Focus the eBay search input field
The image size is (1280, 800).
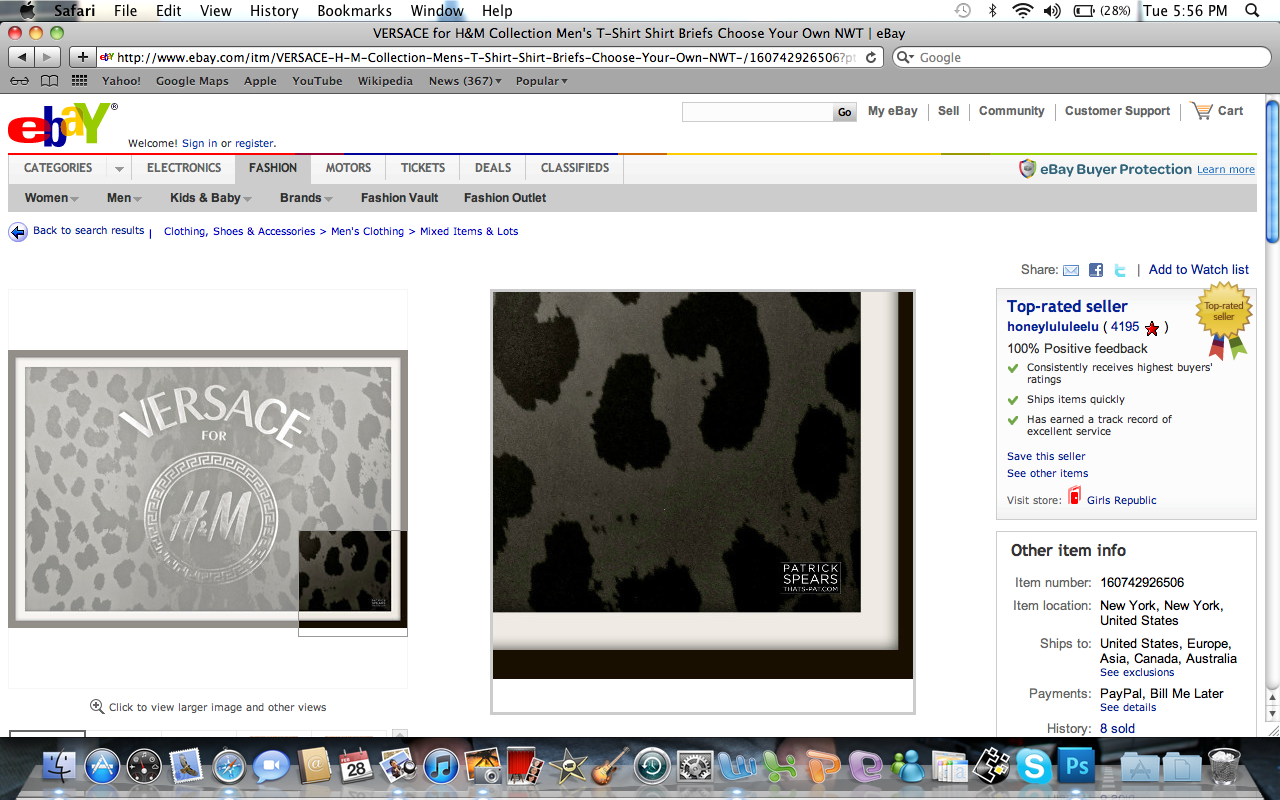(757, 112)
